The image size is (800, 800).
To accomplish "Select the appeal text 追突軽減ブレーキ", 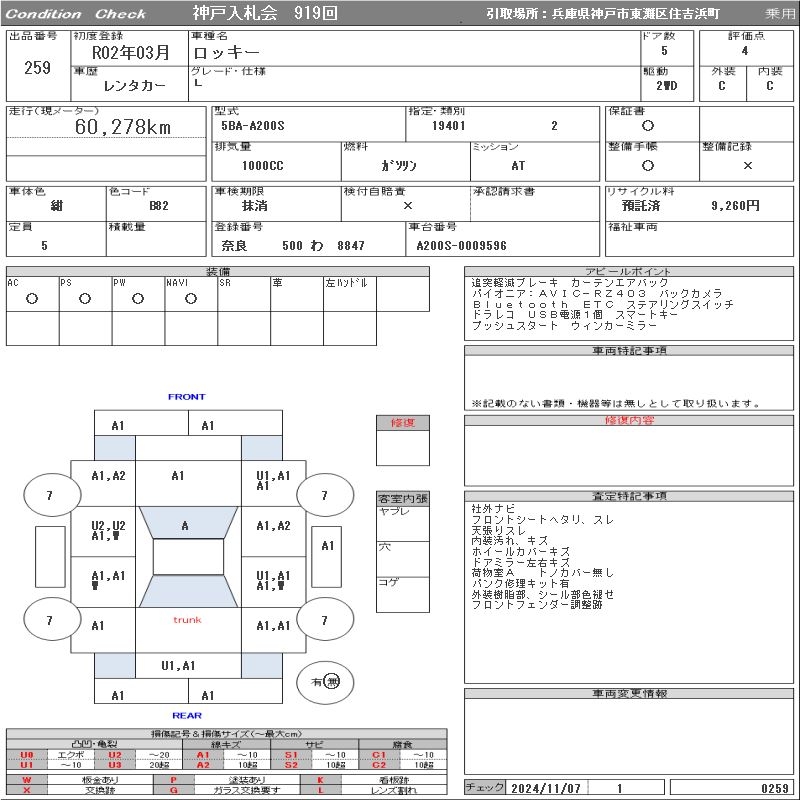I will click(x=515, y=283).
